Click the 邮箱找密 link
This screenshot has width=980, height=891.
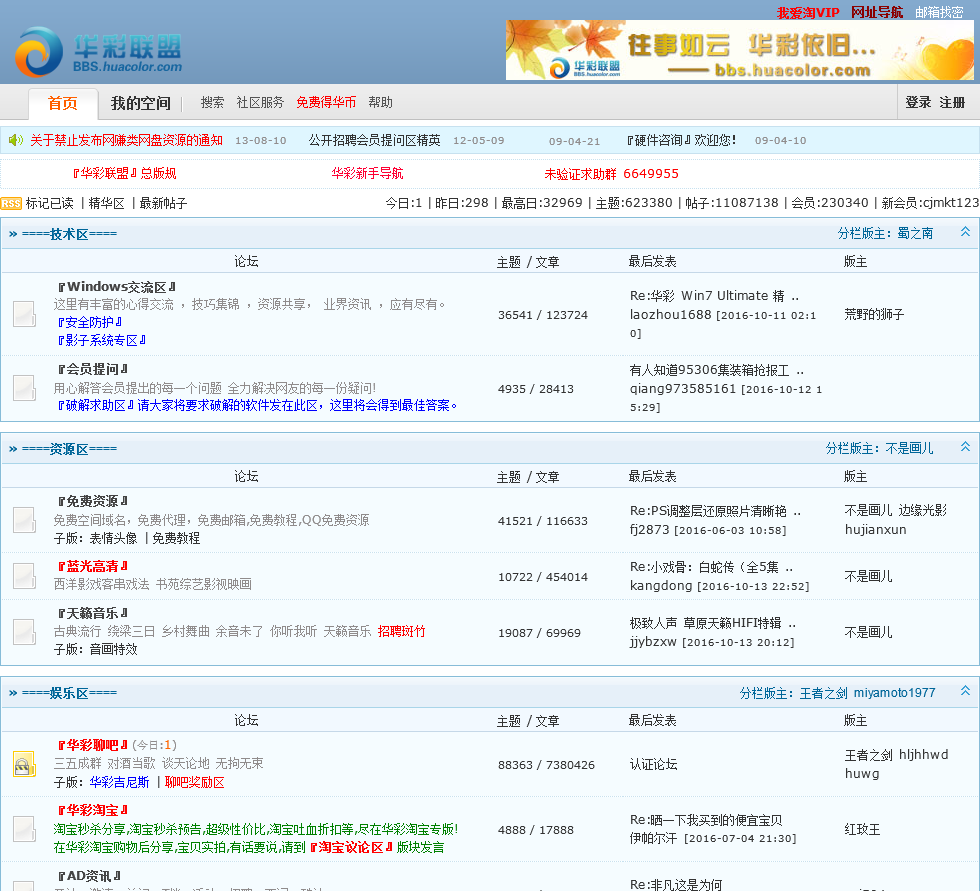[939, 12]
